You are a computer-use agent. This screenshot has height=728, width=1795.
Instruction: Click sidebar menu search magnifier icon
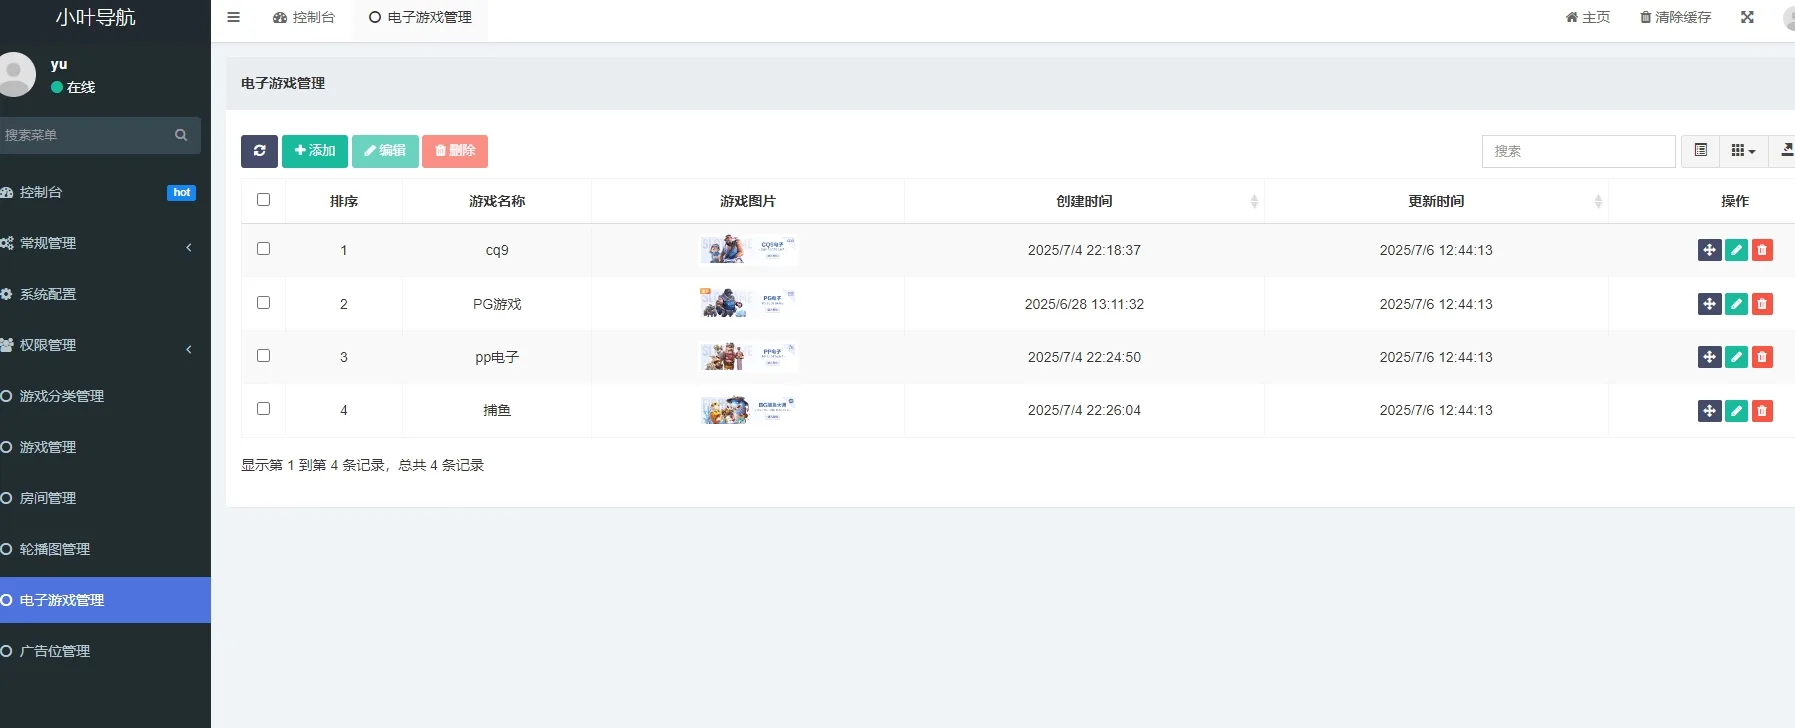click(181, 135)
